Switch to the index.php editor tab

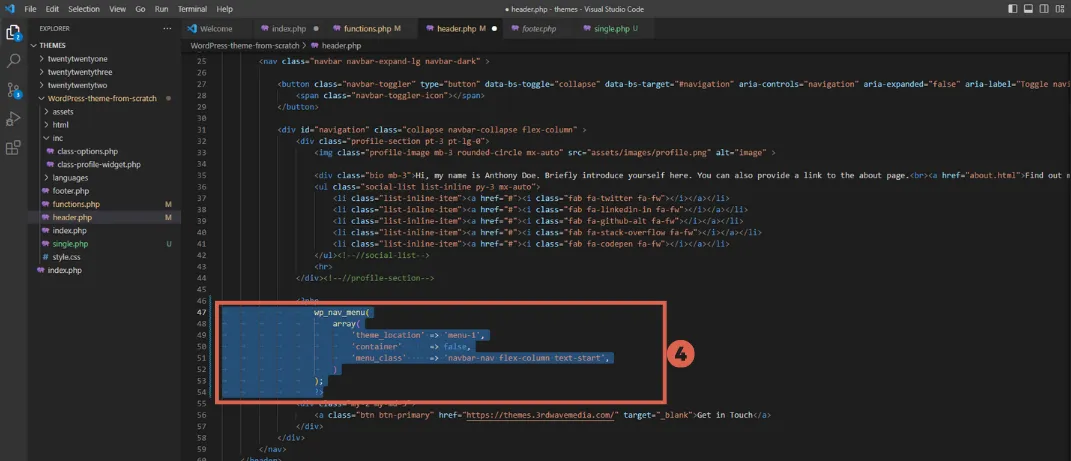[289, 29]
